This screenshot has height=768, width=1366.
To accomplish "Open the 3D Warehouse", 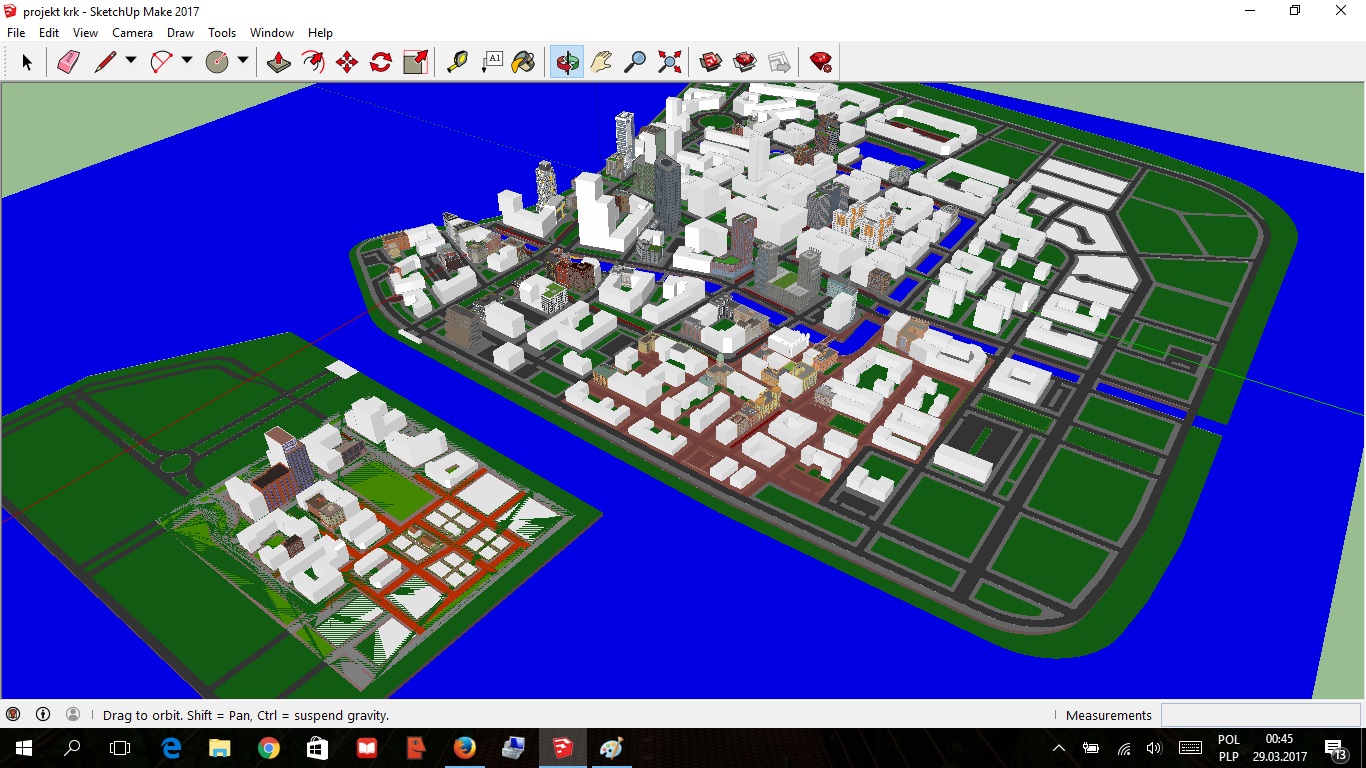I will click(x=711, y=63).
